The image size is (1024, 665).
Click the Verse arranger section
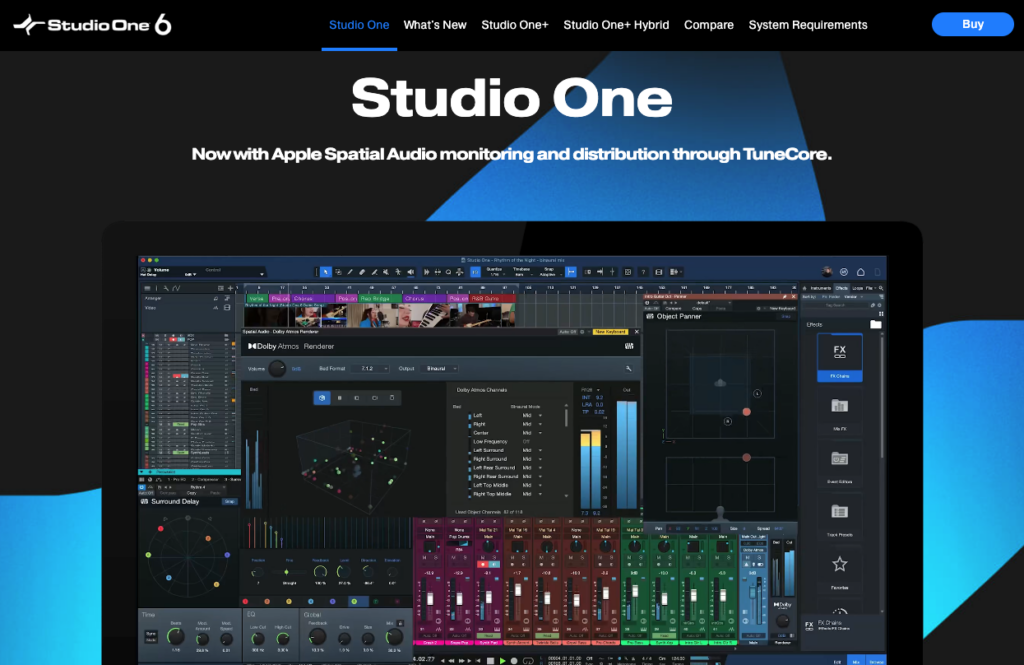pos(257,299)
